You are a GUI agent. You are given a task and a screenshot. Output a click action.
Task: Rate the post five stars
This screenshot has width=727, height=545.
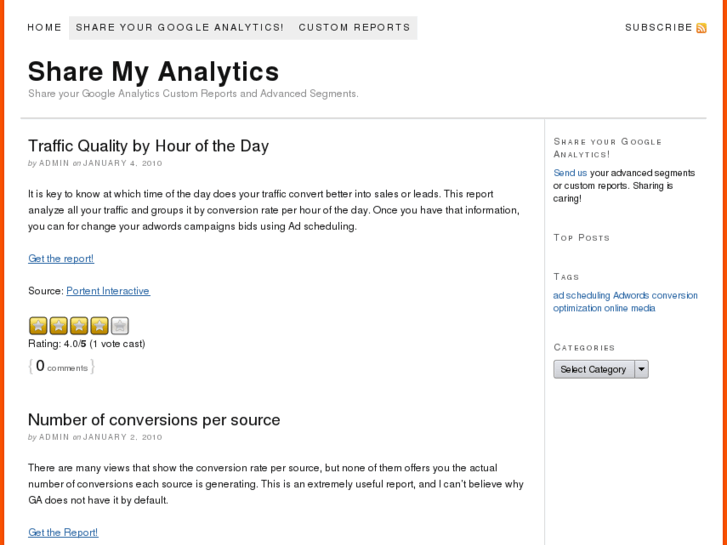click(x=120, y=325)
